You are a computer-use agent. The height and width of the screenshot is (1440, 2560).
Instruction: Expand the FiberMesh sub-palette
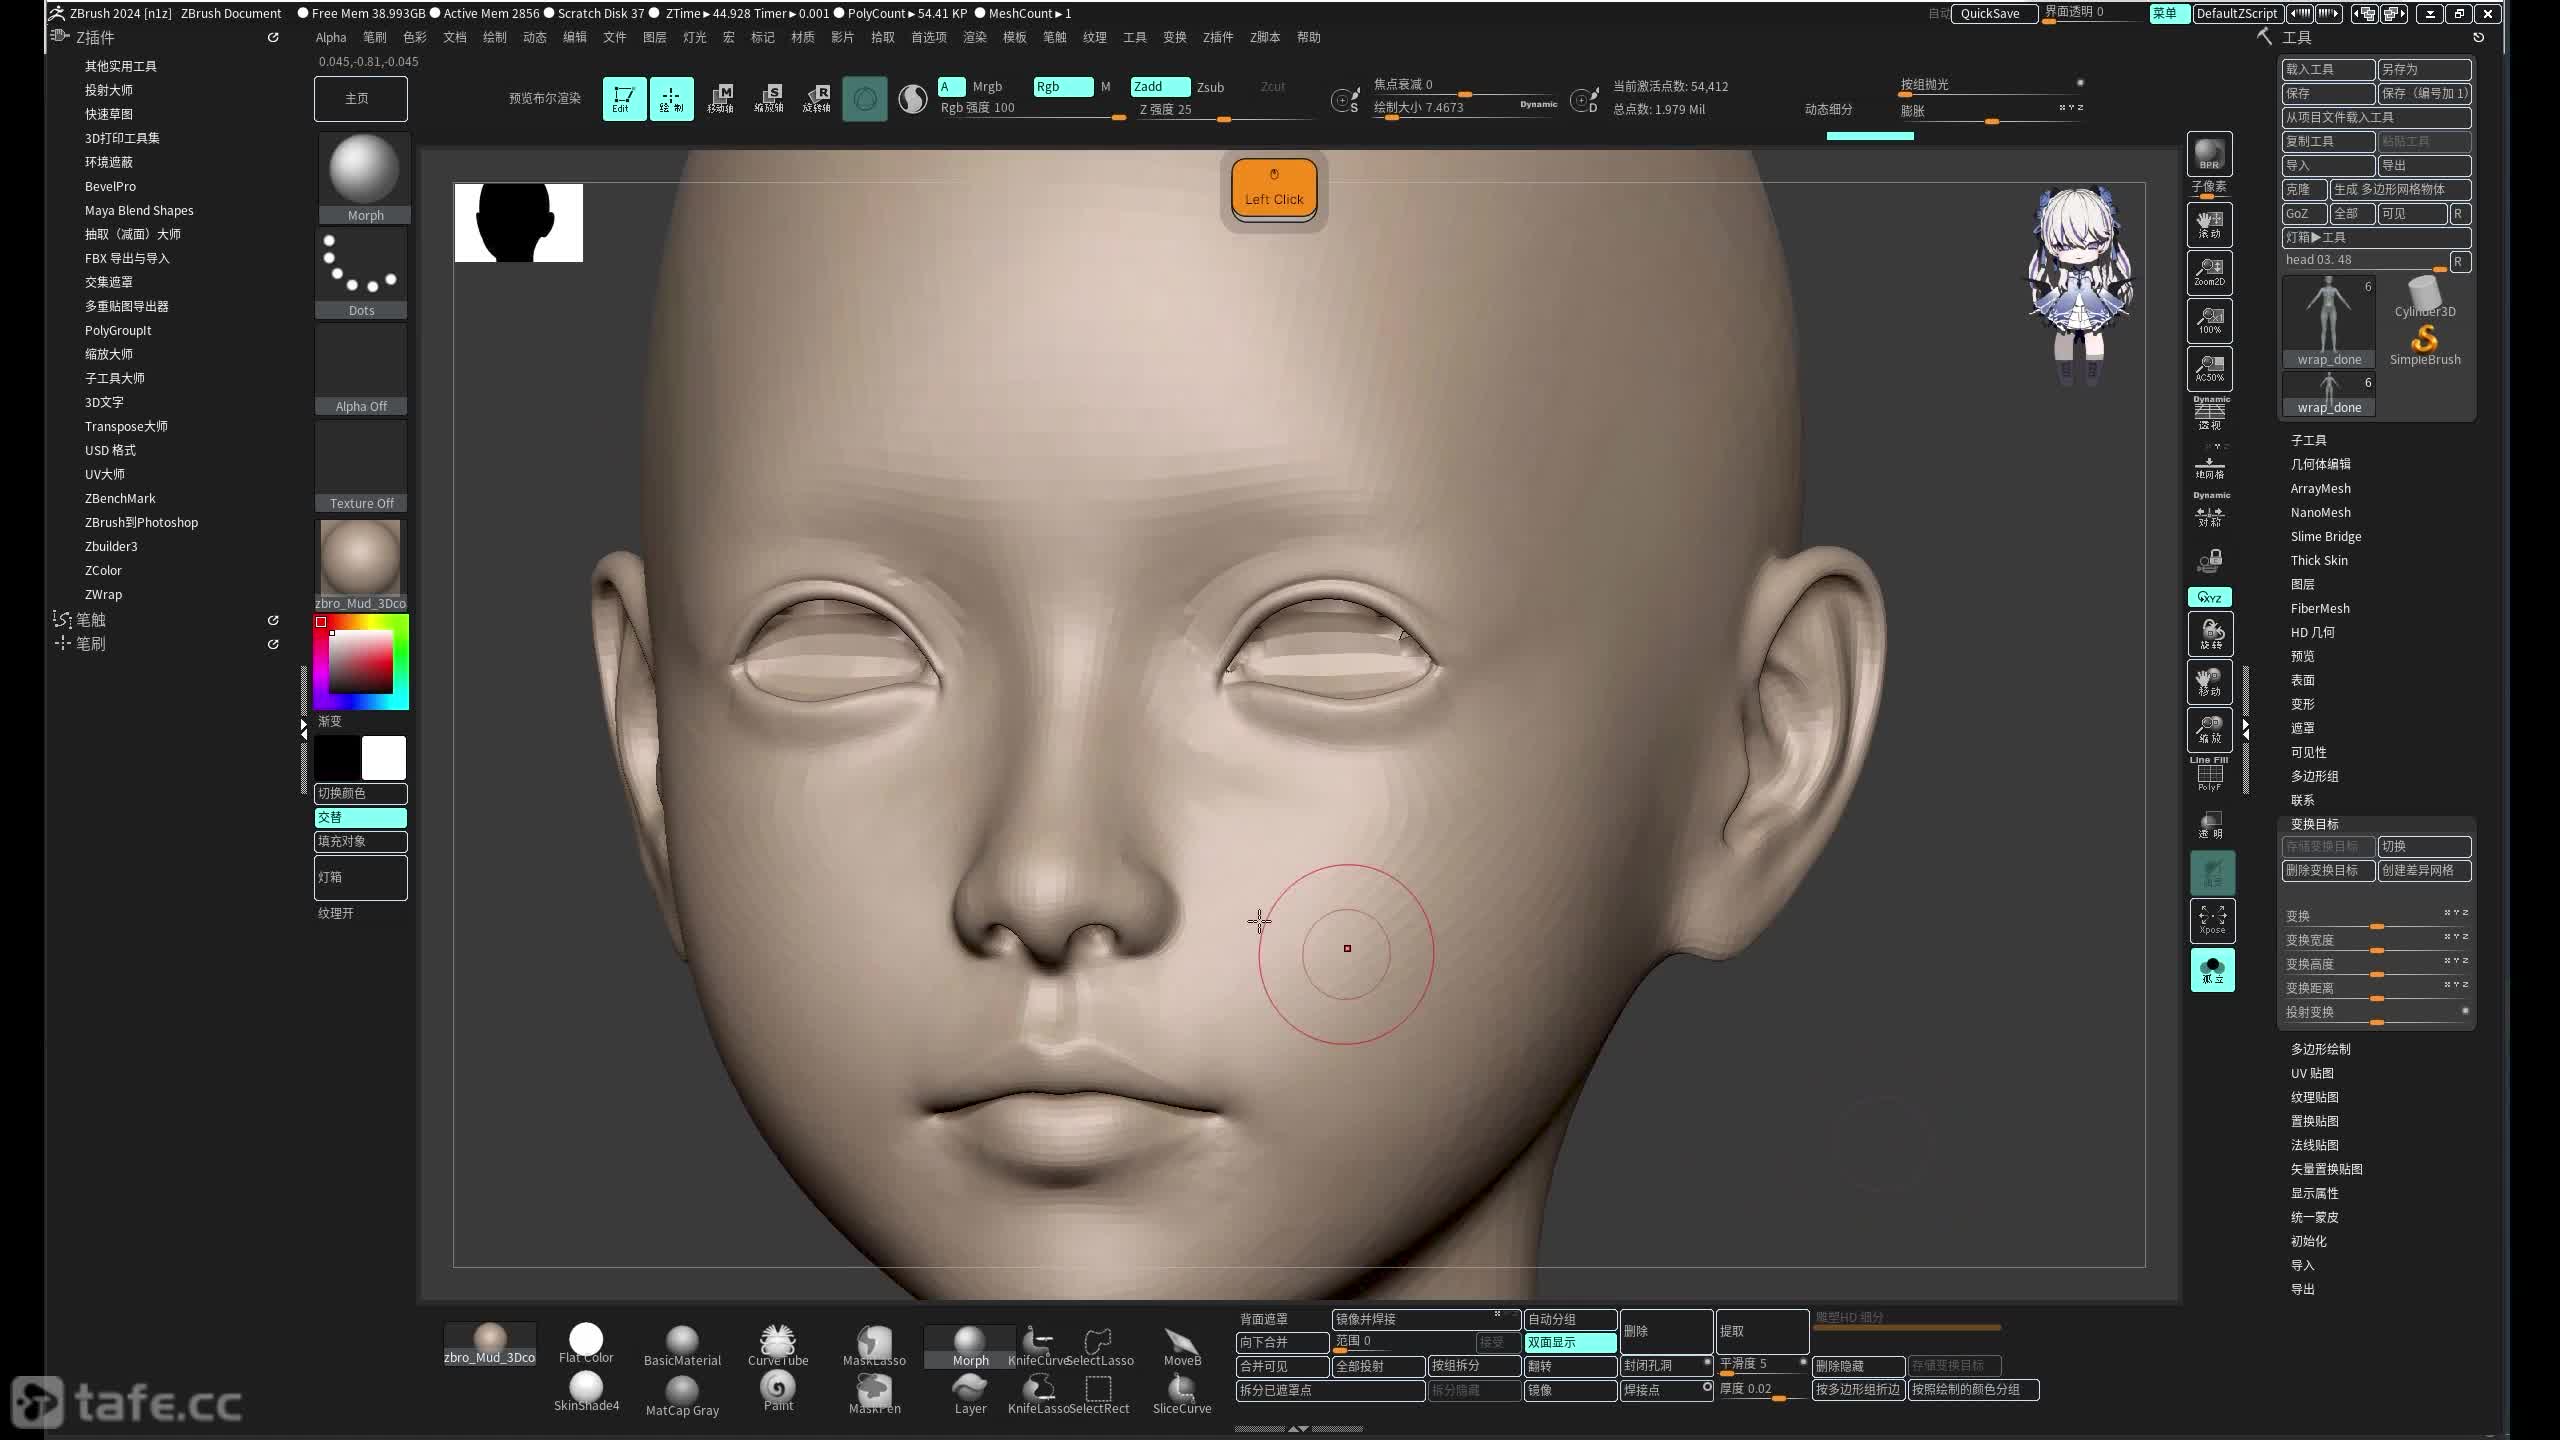point(2320,608)
